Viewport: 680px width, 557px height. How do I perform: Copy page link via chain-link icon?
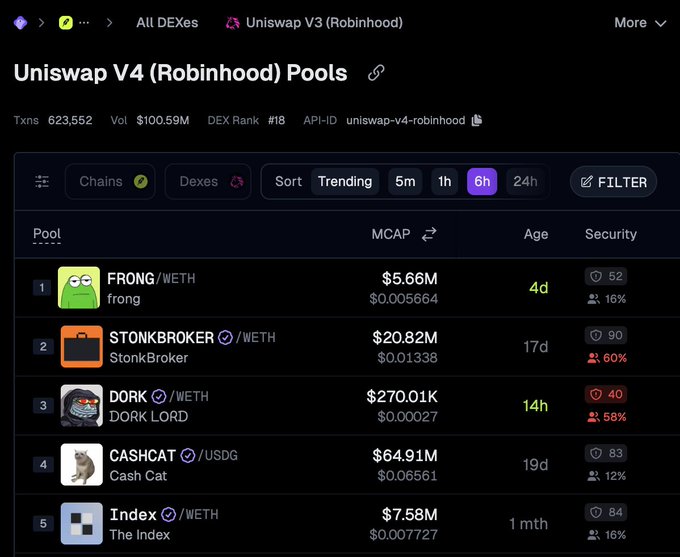[376, 73]
